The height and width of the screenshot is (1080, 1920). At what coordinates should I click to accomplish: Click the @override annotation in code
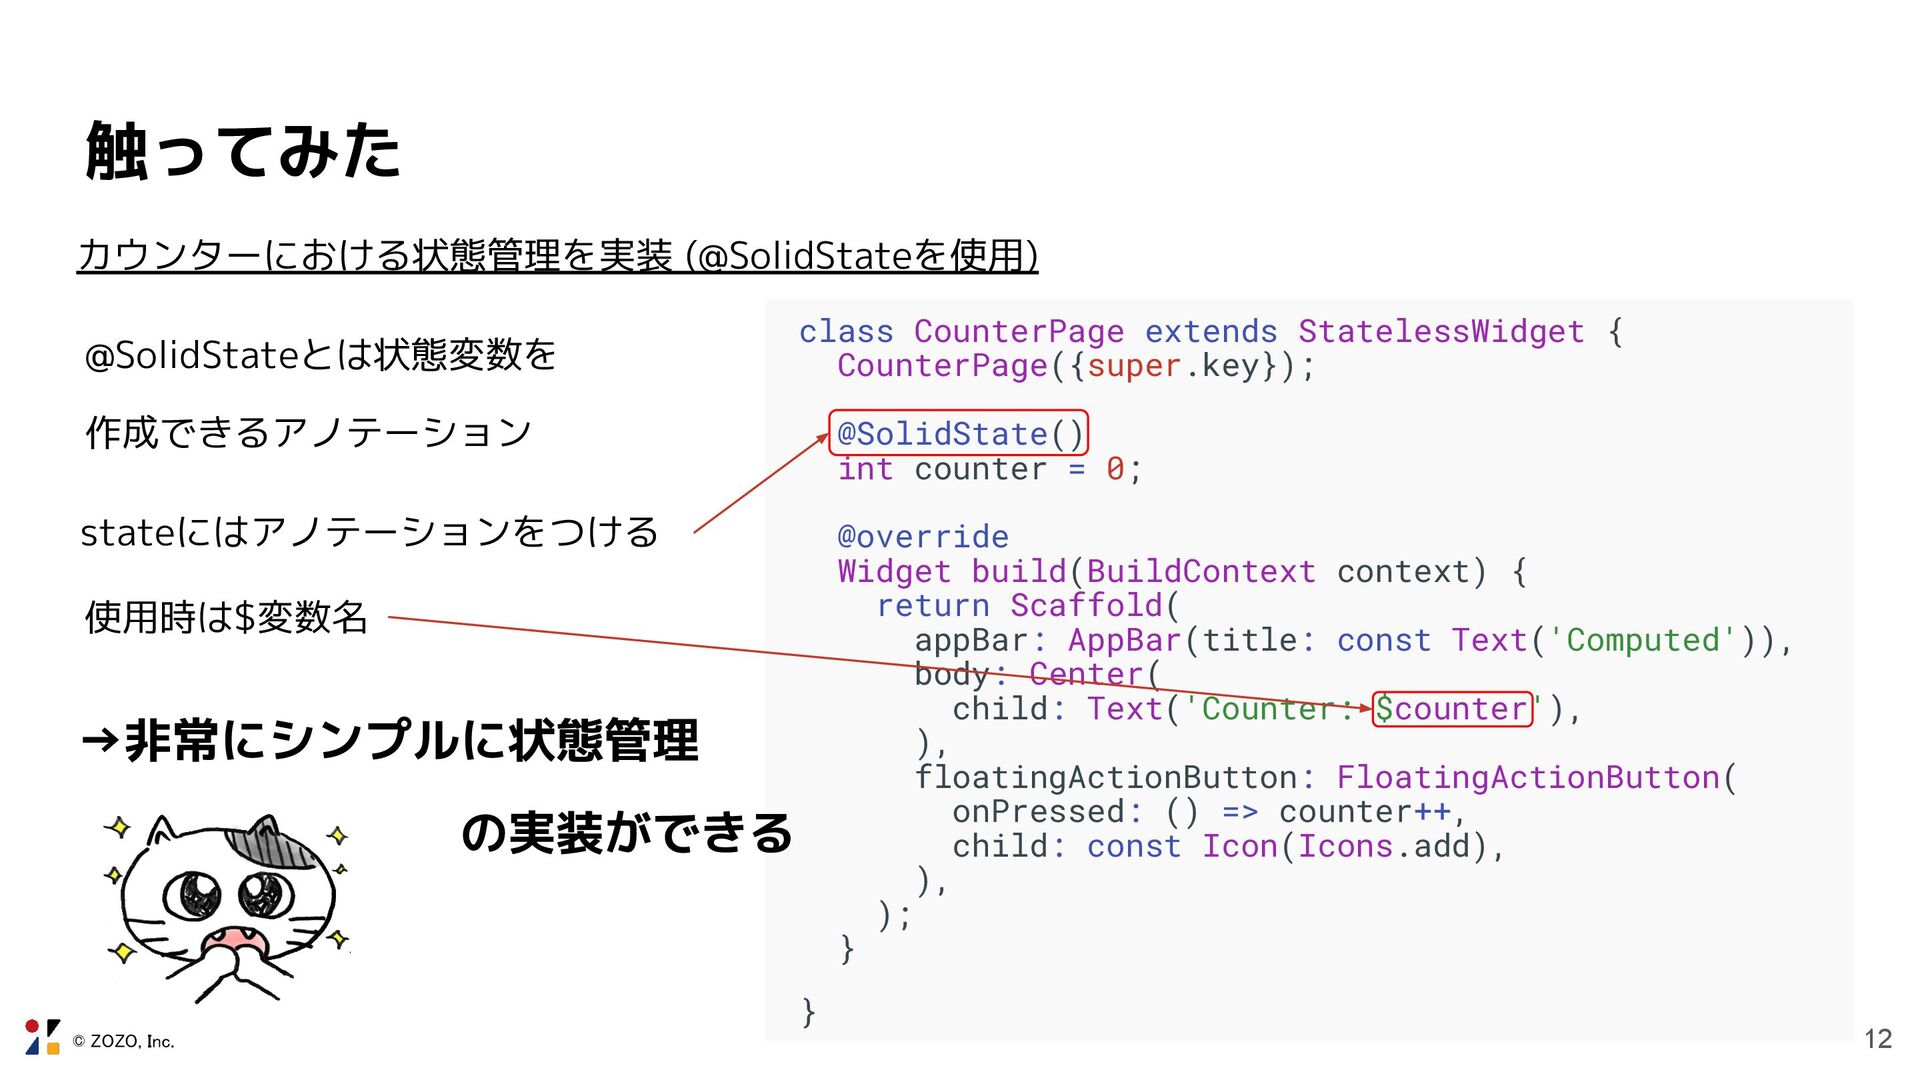[922, 537]
